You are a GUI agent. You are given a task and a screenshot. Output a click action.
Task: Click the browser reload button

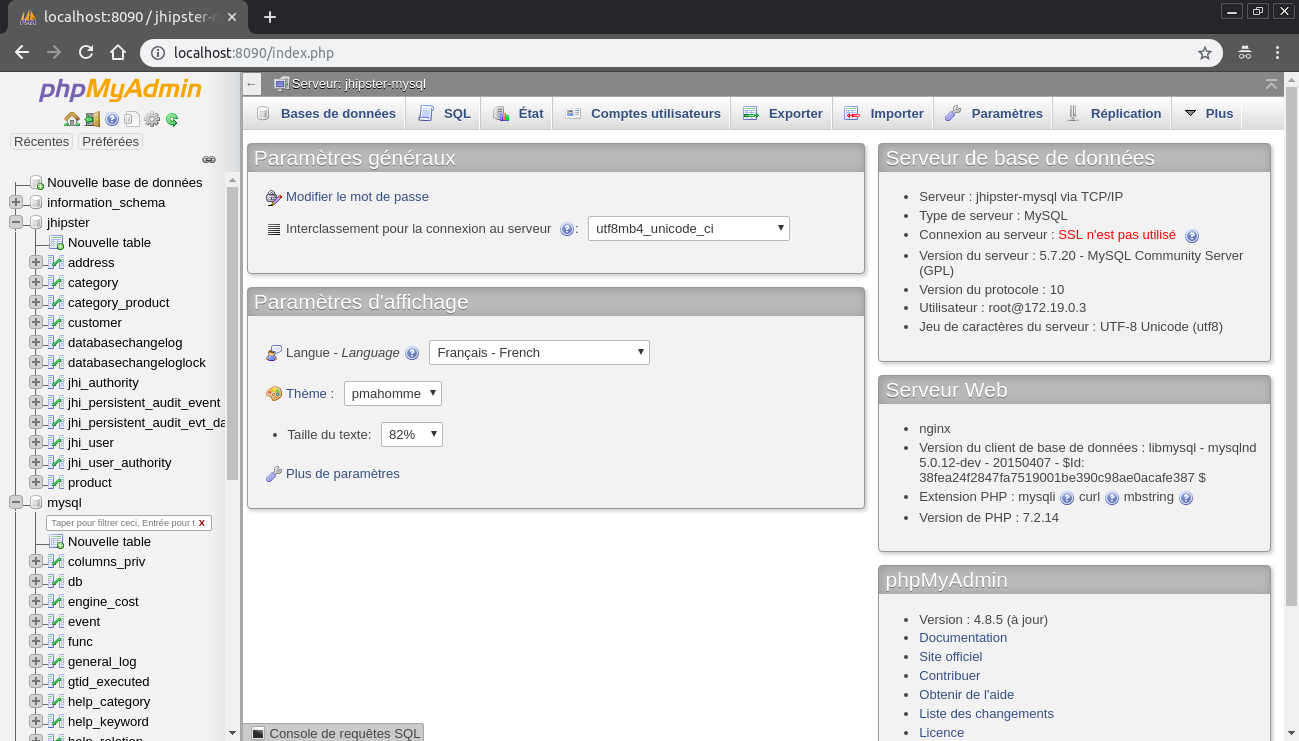pos(86,53)
